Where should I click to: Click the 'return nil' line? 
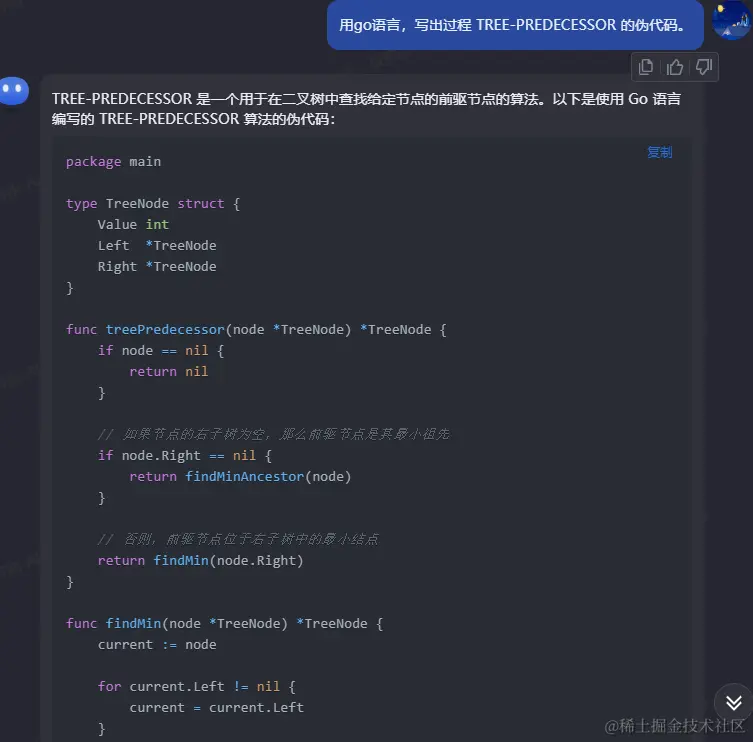pos(169,371)
